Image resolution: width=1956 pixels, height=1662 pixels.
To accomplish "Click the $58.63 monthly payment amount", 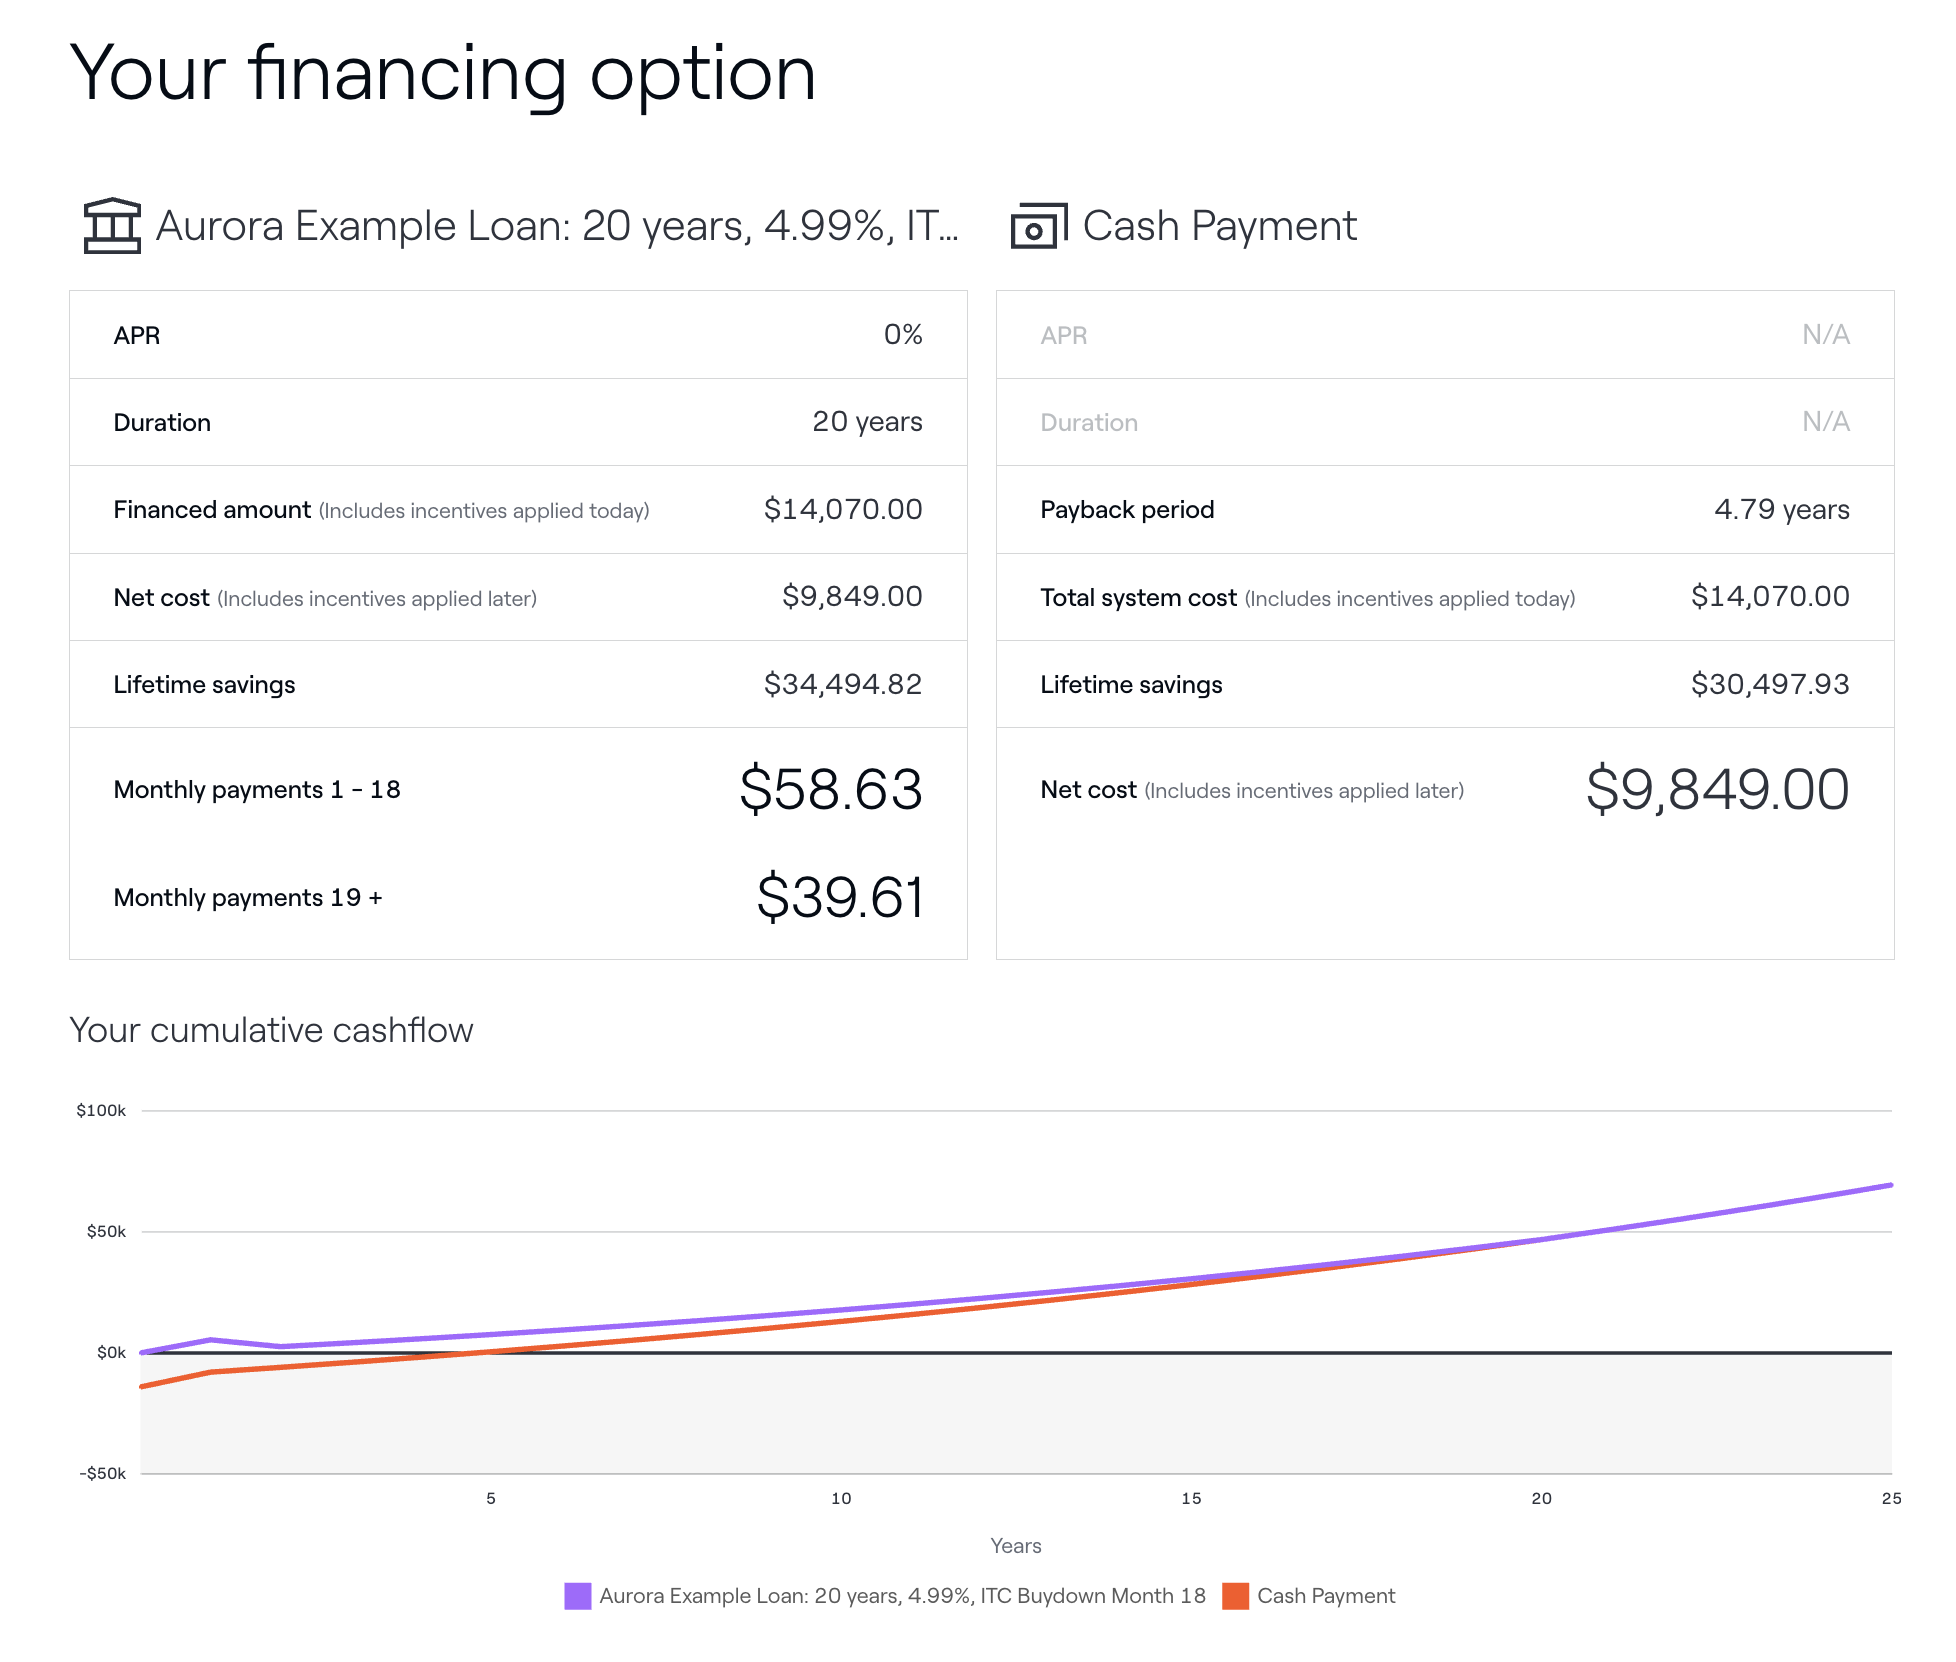I will pyautogui.click(x=830, y=789).
